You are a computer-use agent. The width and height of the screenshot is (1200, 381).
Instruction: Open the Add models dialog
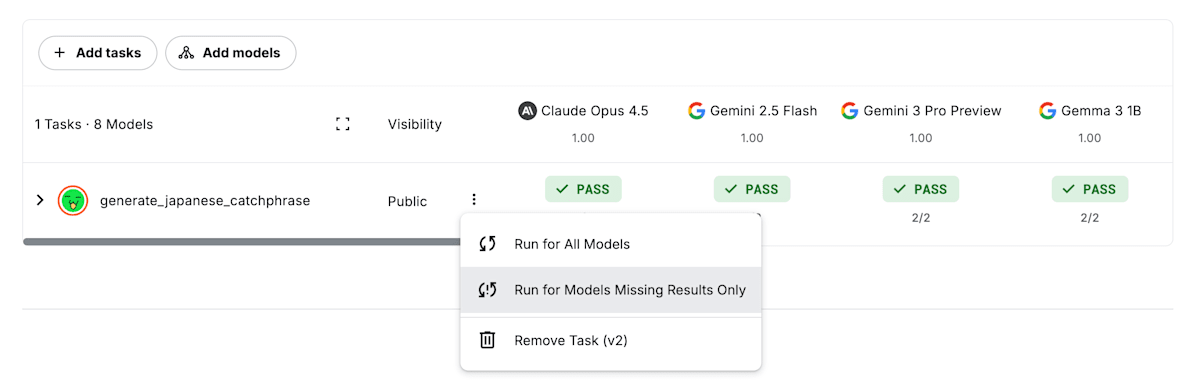click(x=230, y=53)
